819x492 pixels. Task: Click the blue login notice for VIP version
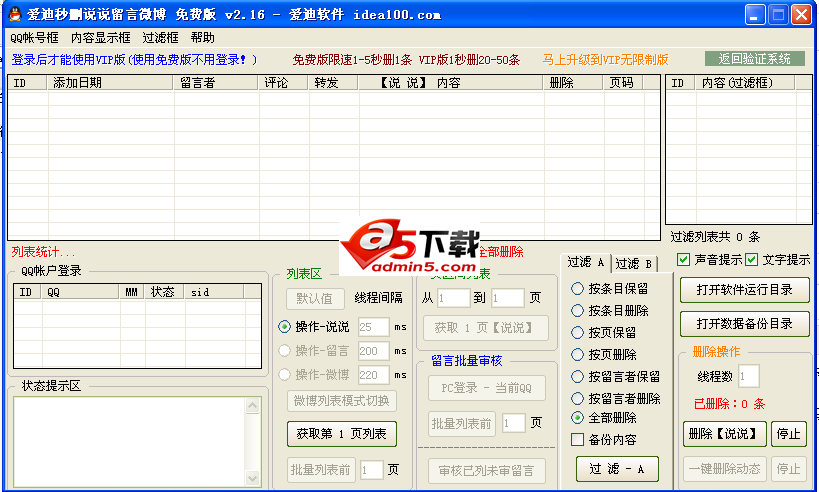134,60
